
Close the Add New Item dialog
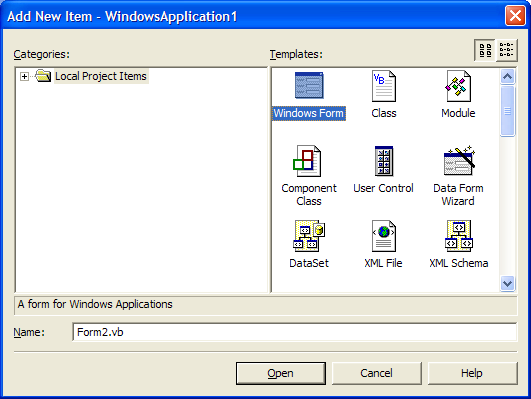click(515, 16)
